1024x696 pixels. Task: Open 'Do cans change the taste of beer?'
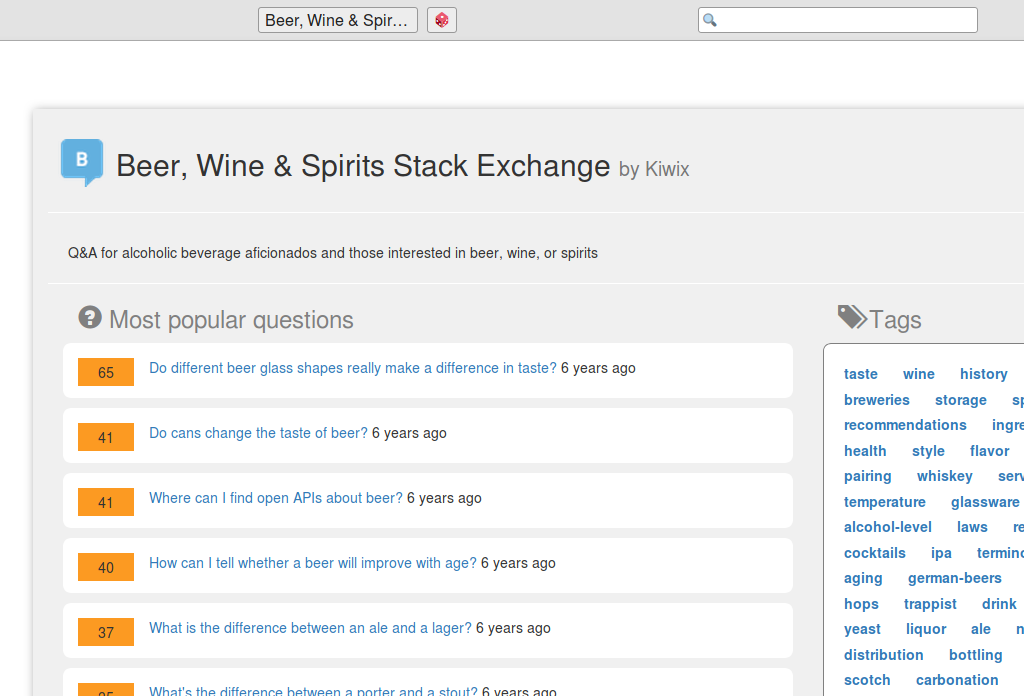point(259,433)
